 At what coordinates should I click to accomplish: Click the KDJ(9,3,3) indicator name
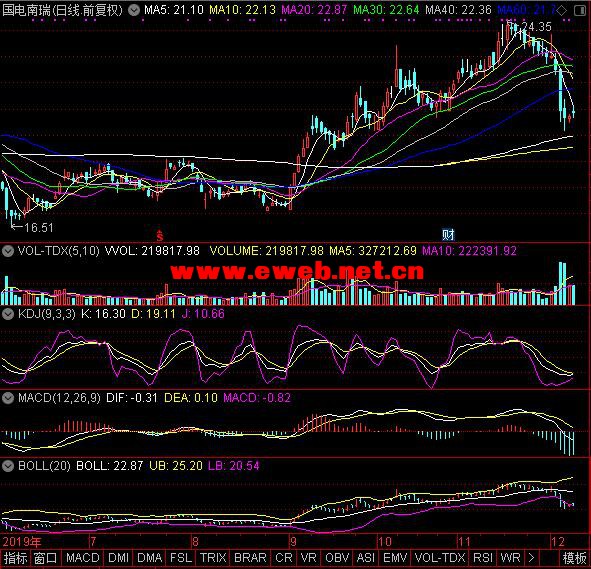[x=47, y=314]
